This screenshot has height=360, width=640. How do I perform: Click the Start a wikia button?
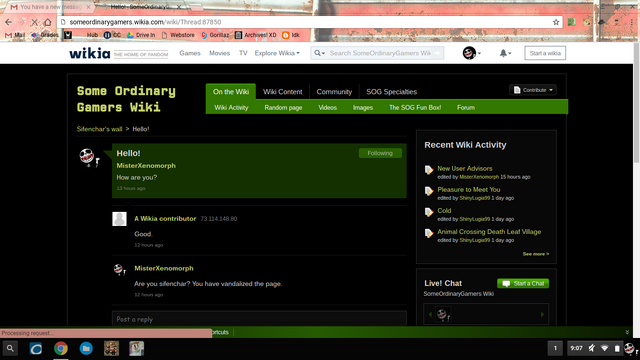point(545,53)
